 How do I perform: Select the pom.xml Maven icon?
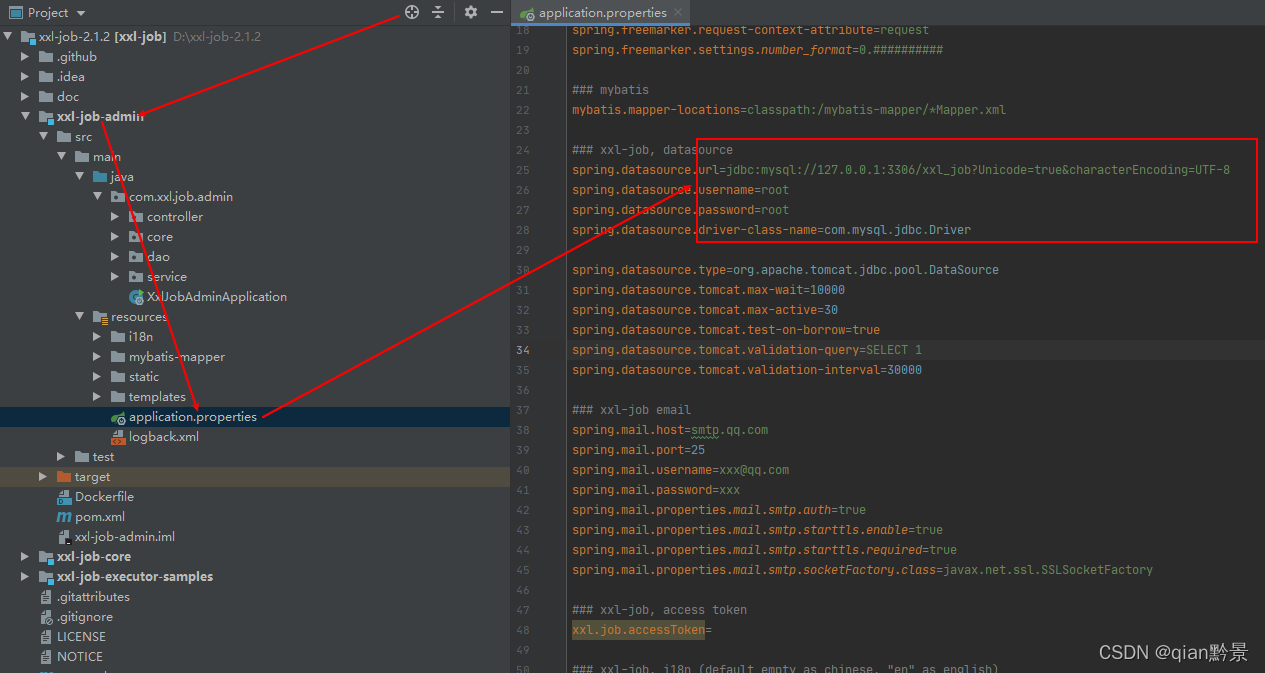click(64, 517)
